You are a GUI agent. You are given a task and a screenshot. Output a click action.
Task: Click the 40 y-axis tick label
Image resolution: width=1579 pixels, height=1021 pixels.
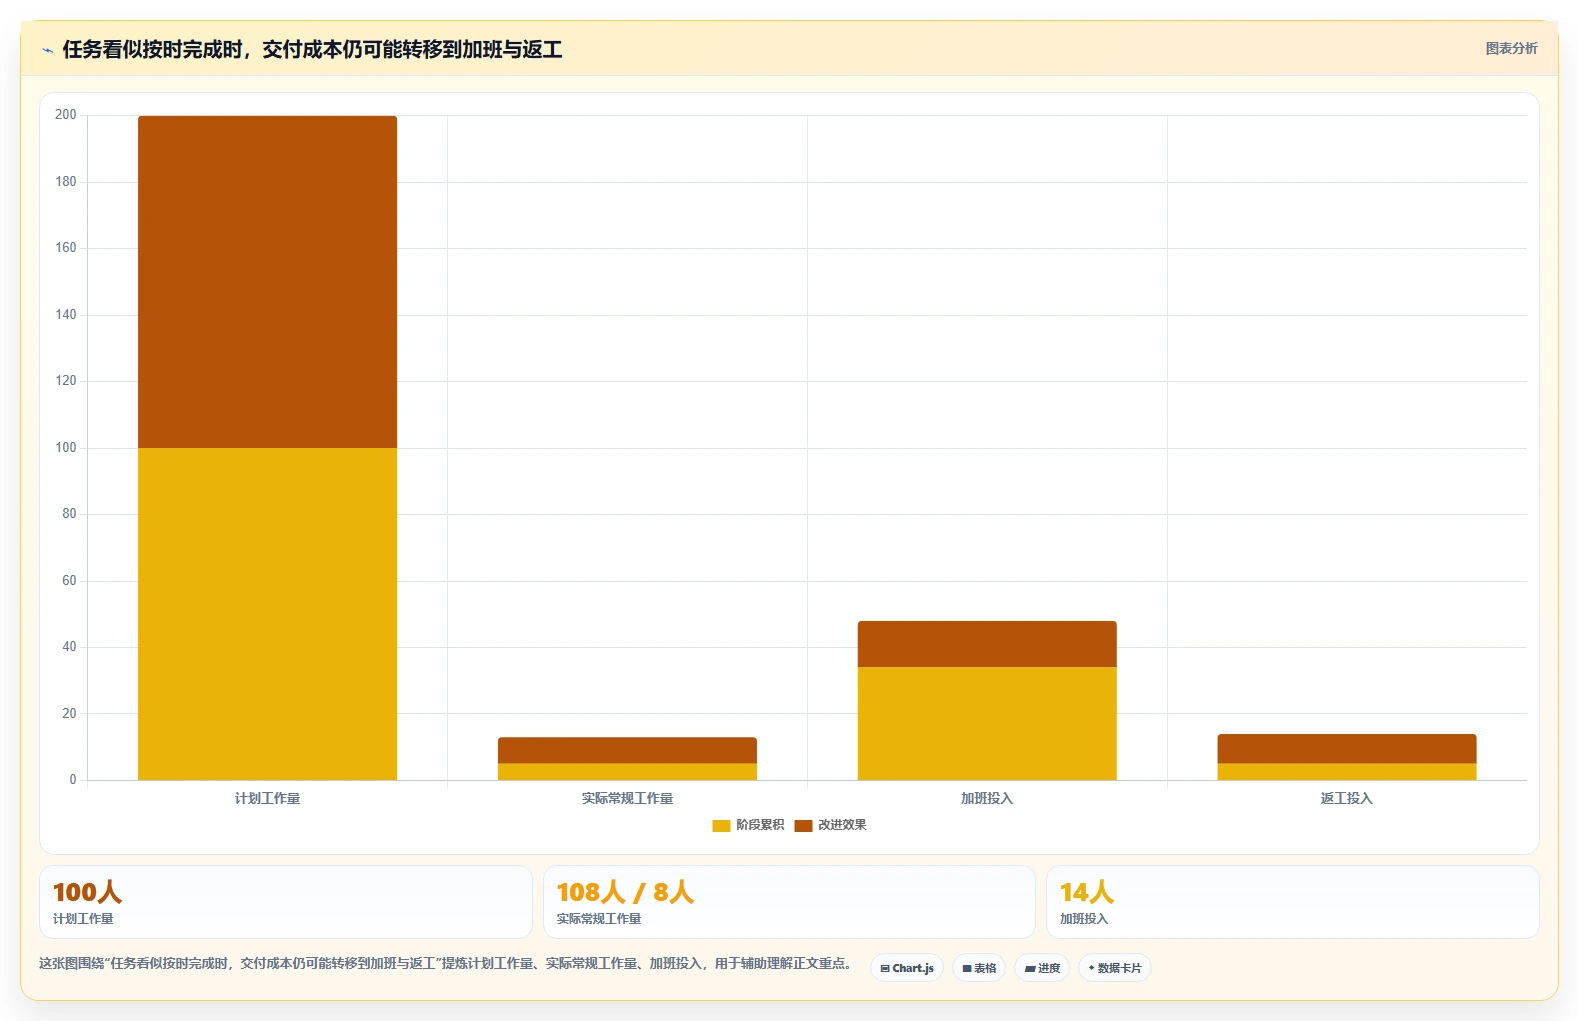pyautogui.click(x=69, y=647)
